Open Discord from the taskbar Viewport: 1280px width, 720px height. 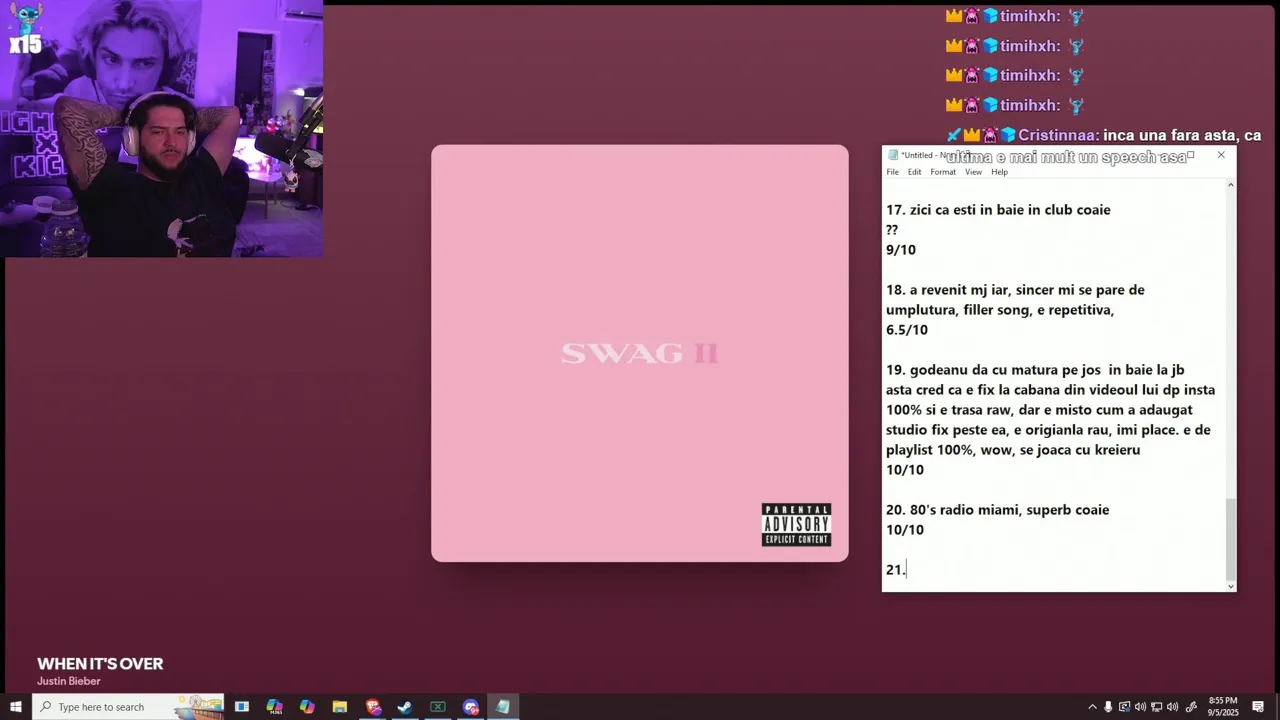click(x=471, y=707)
